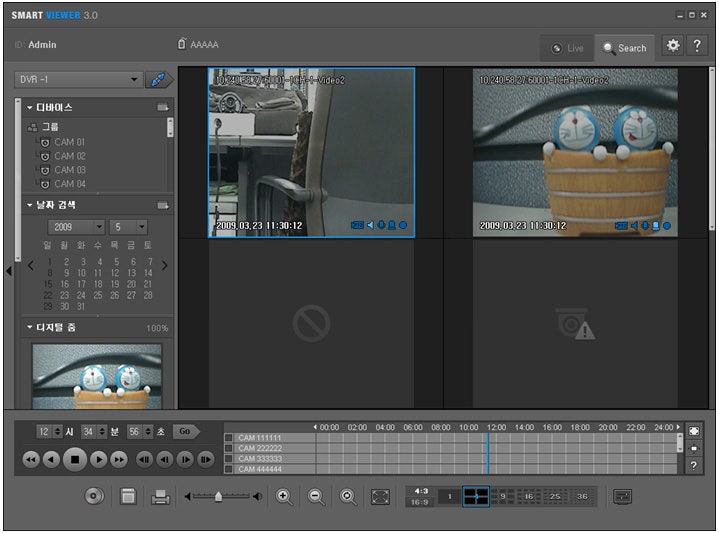Select CAM 02 in device tree
Viewport: 719px width, 533px height.
pyautogui.click(x=70, y=156)
